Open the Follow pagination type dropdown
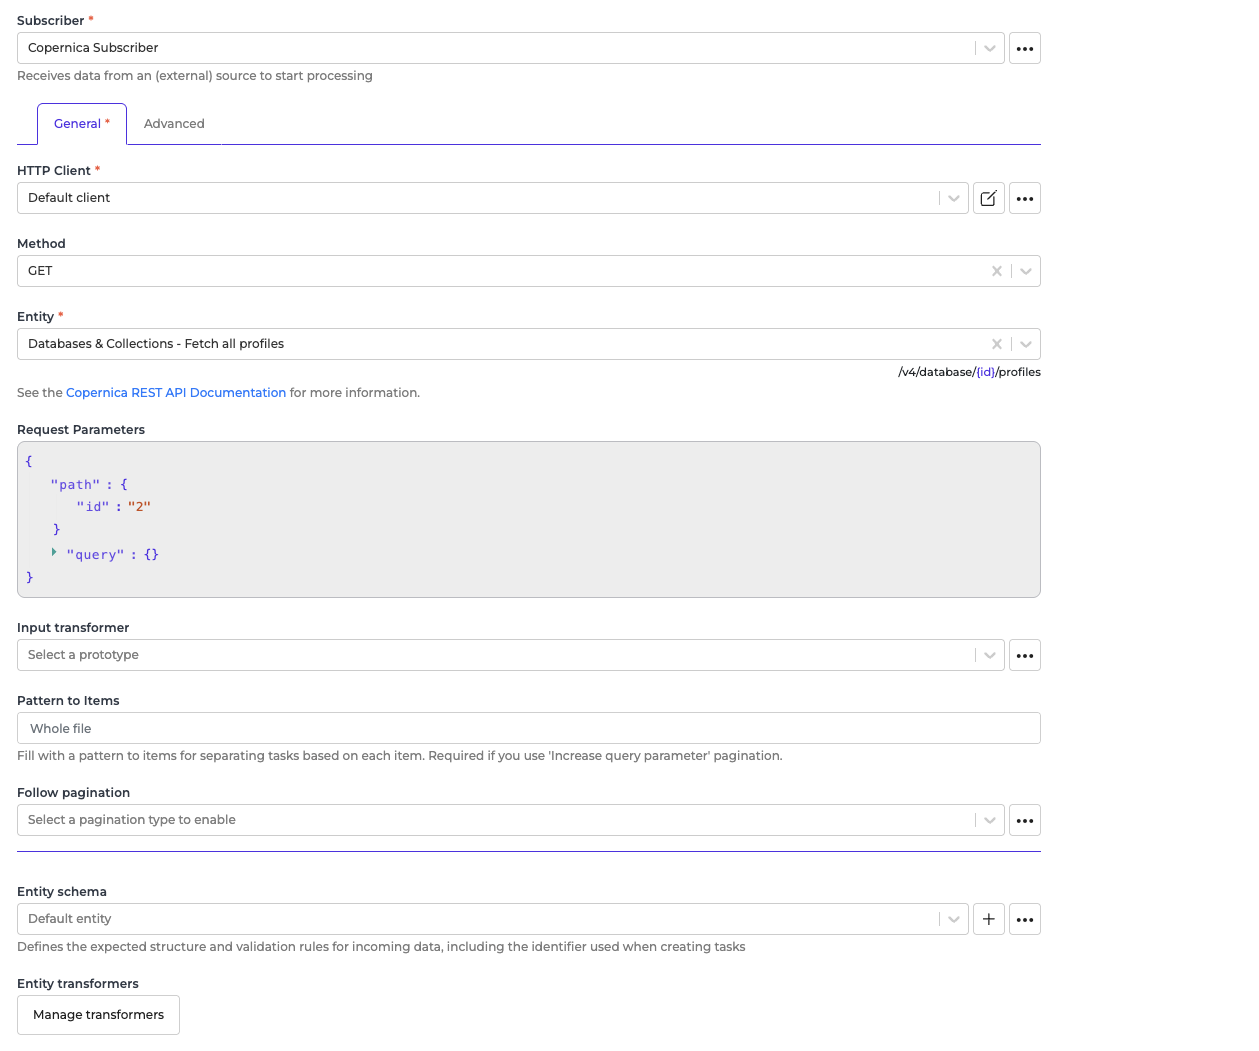The image size is (1259, 1051). click(989, 820)
